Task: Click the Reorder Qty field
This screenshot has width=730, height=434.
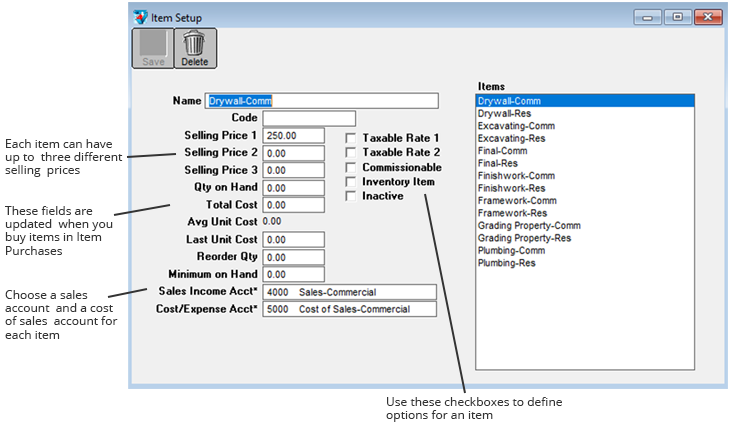Action: (x=293, y=257)
